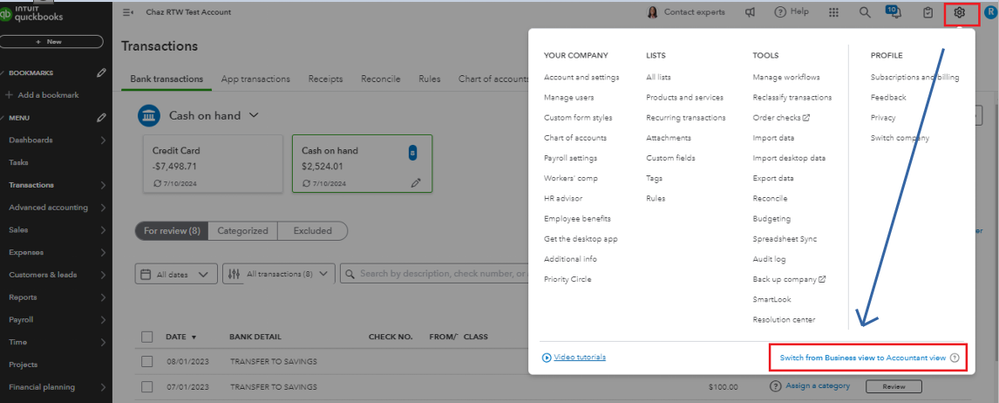Click the megaphone announcements icon
Viewport: 999px width, 403px height.
click(750, 13)
